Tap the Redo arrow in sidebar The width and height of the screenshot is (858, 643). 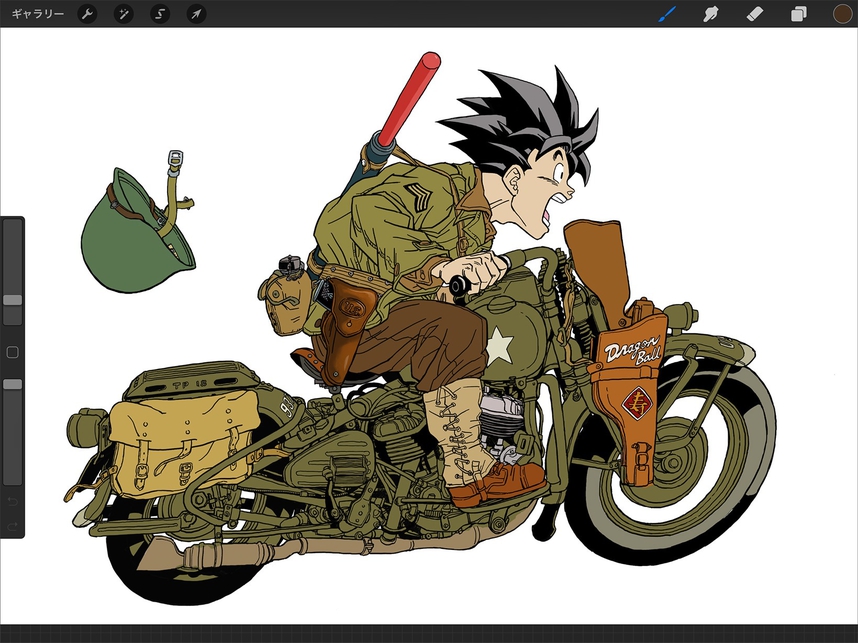(x=12, y=524)
